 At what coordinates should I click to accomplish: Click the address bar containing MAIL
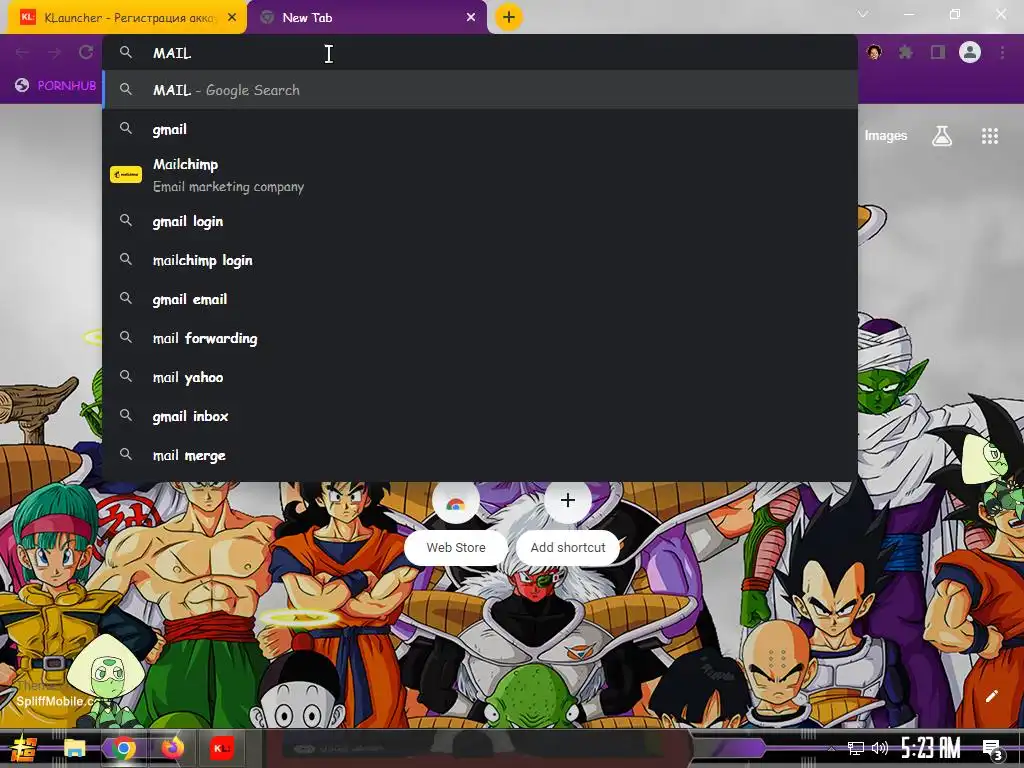click(479, 53)
